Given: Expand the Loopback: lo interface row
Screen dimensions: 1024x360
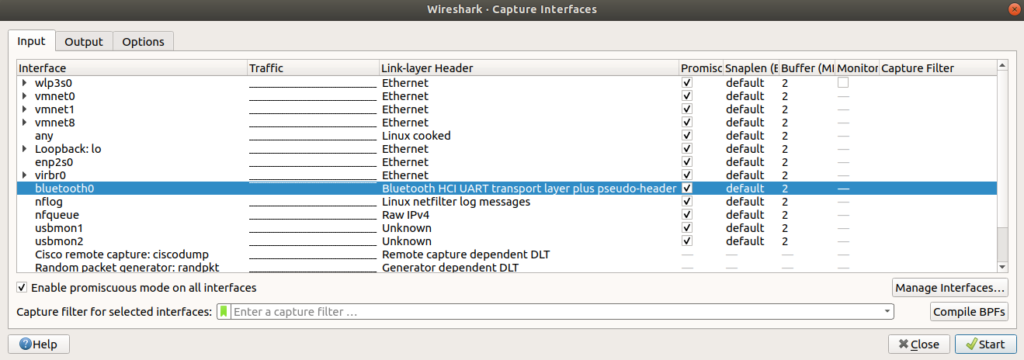Looking at the screenshot, I should pyautogui.click(x=24, y=149).
